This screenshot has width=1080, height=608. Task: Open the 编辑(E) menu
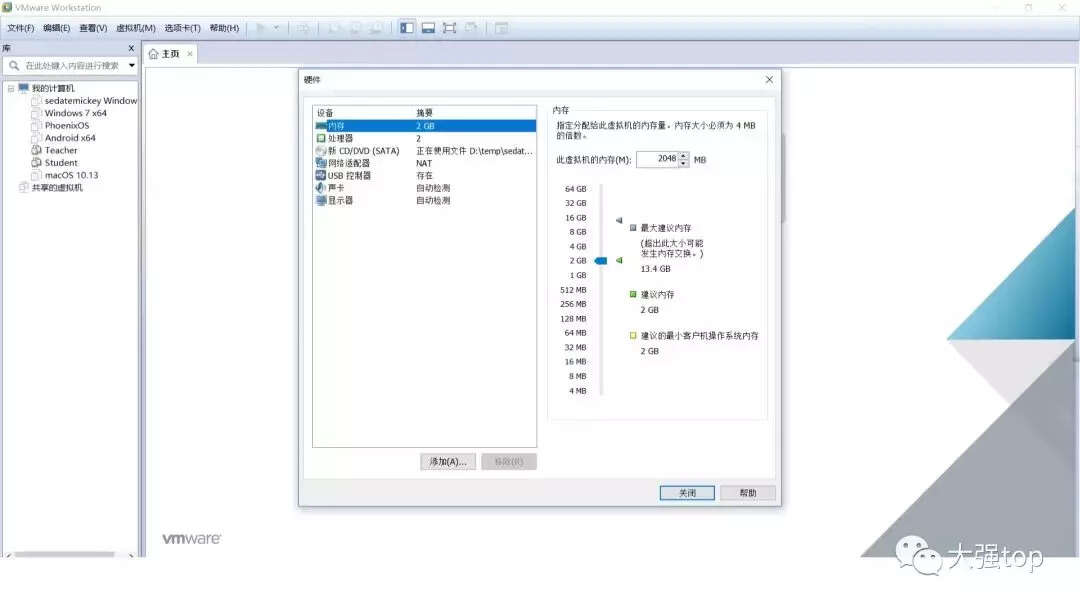[56, 28]
